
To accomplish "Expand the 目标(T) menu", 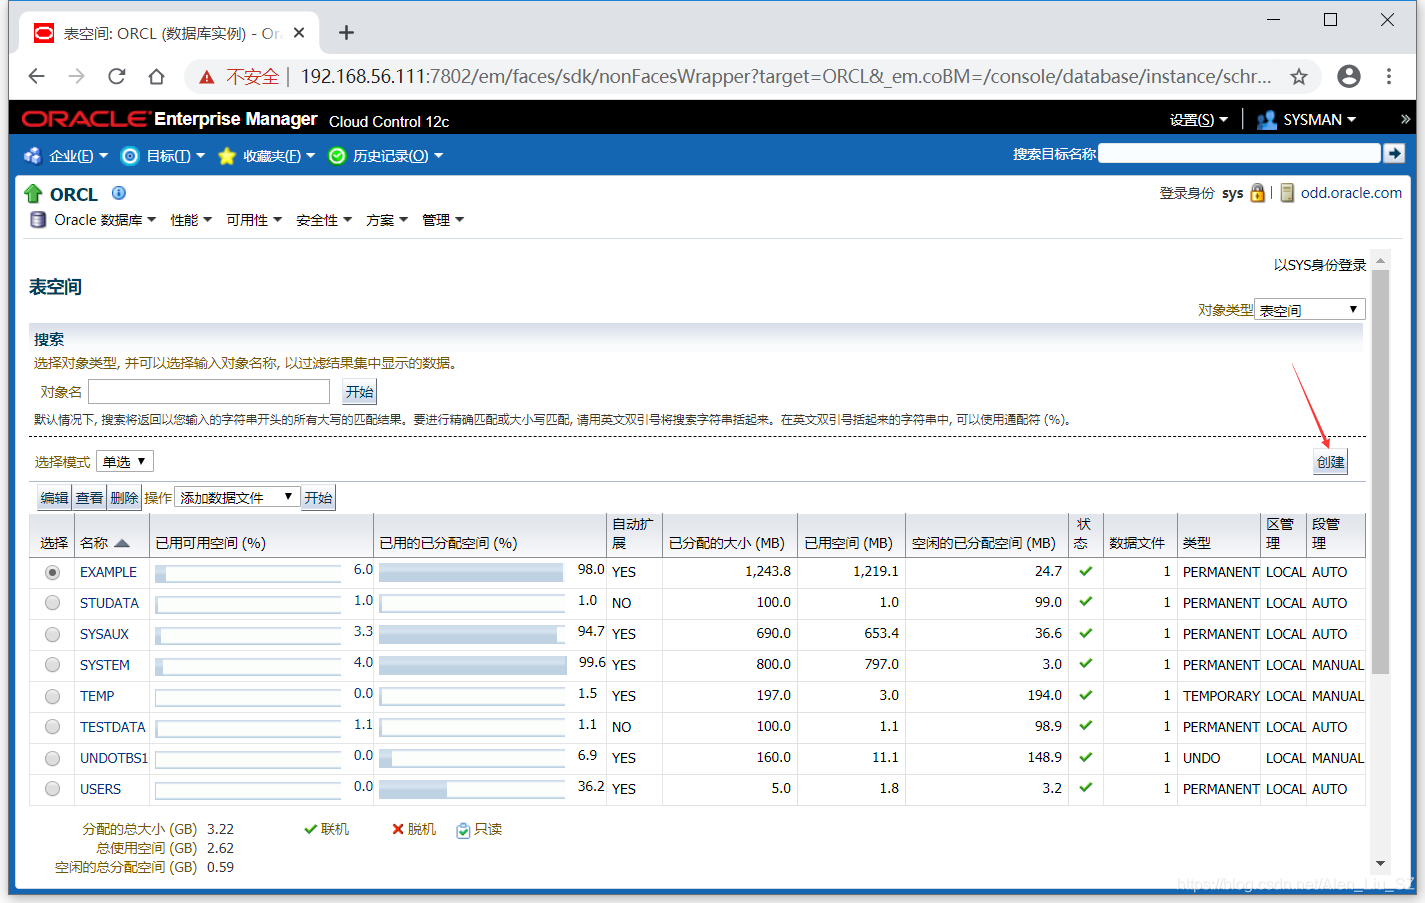I will [x=175, y=156].
